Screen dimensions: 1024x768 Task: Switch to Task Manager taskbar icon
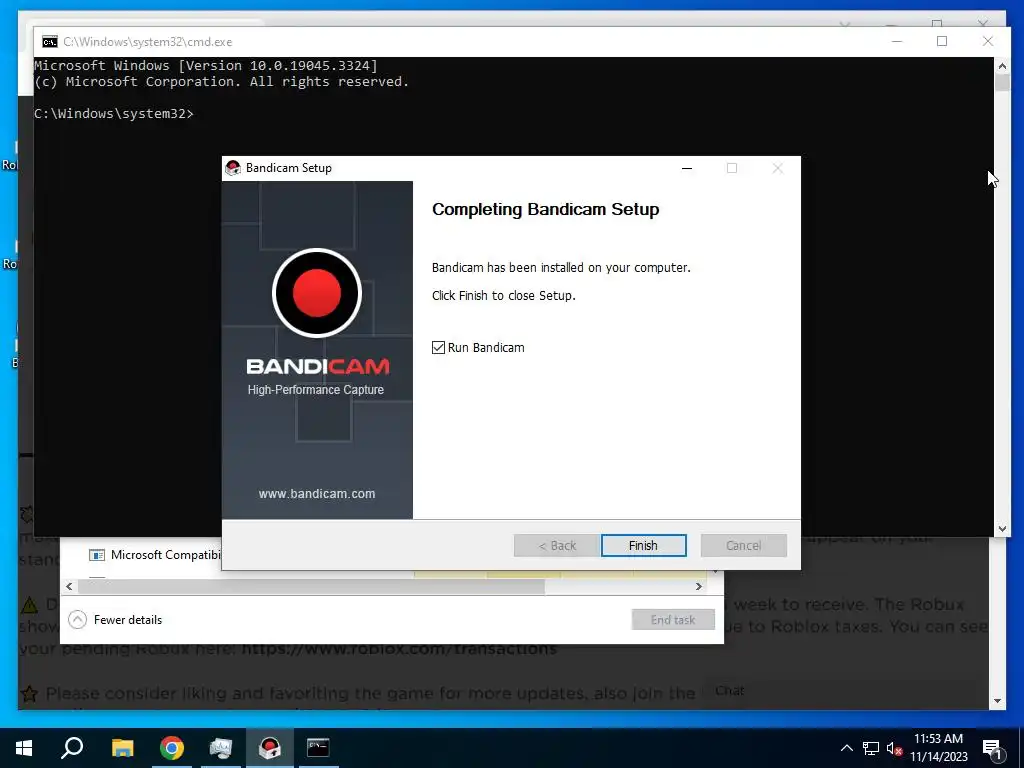(221, 748)
